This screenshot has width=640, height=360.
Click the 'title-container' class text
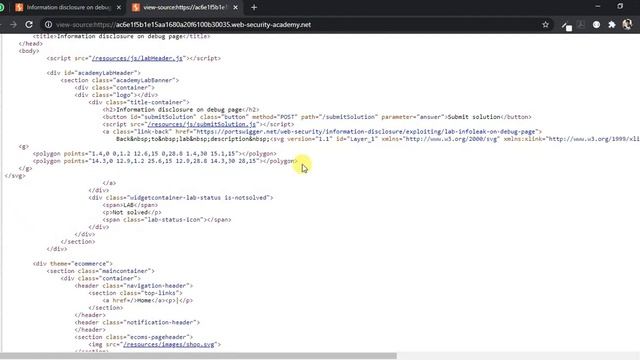[x=157, y=102]
